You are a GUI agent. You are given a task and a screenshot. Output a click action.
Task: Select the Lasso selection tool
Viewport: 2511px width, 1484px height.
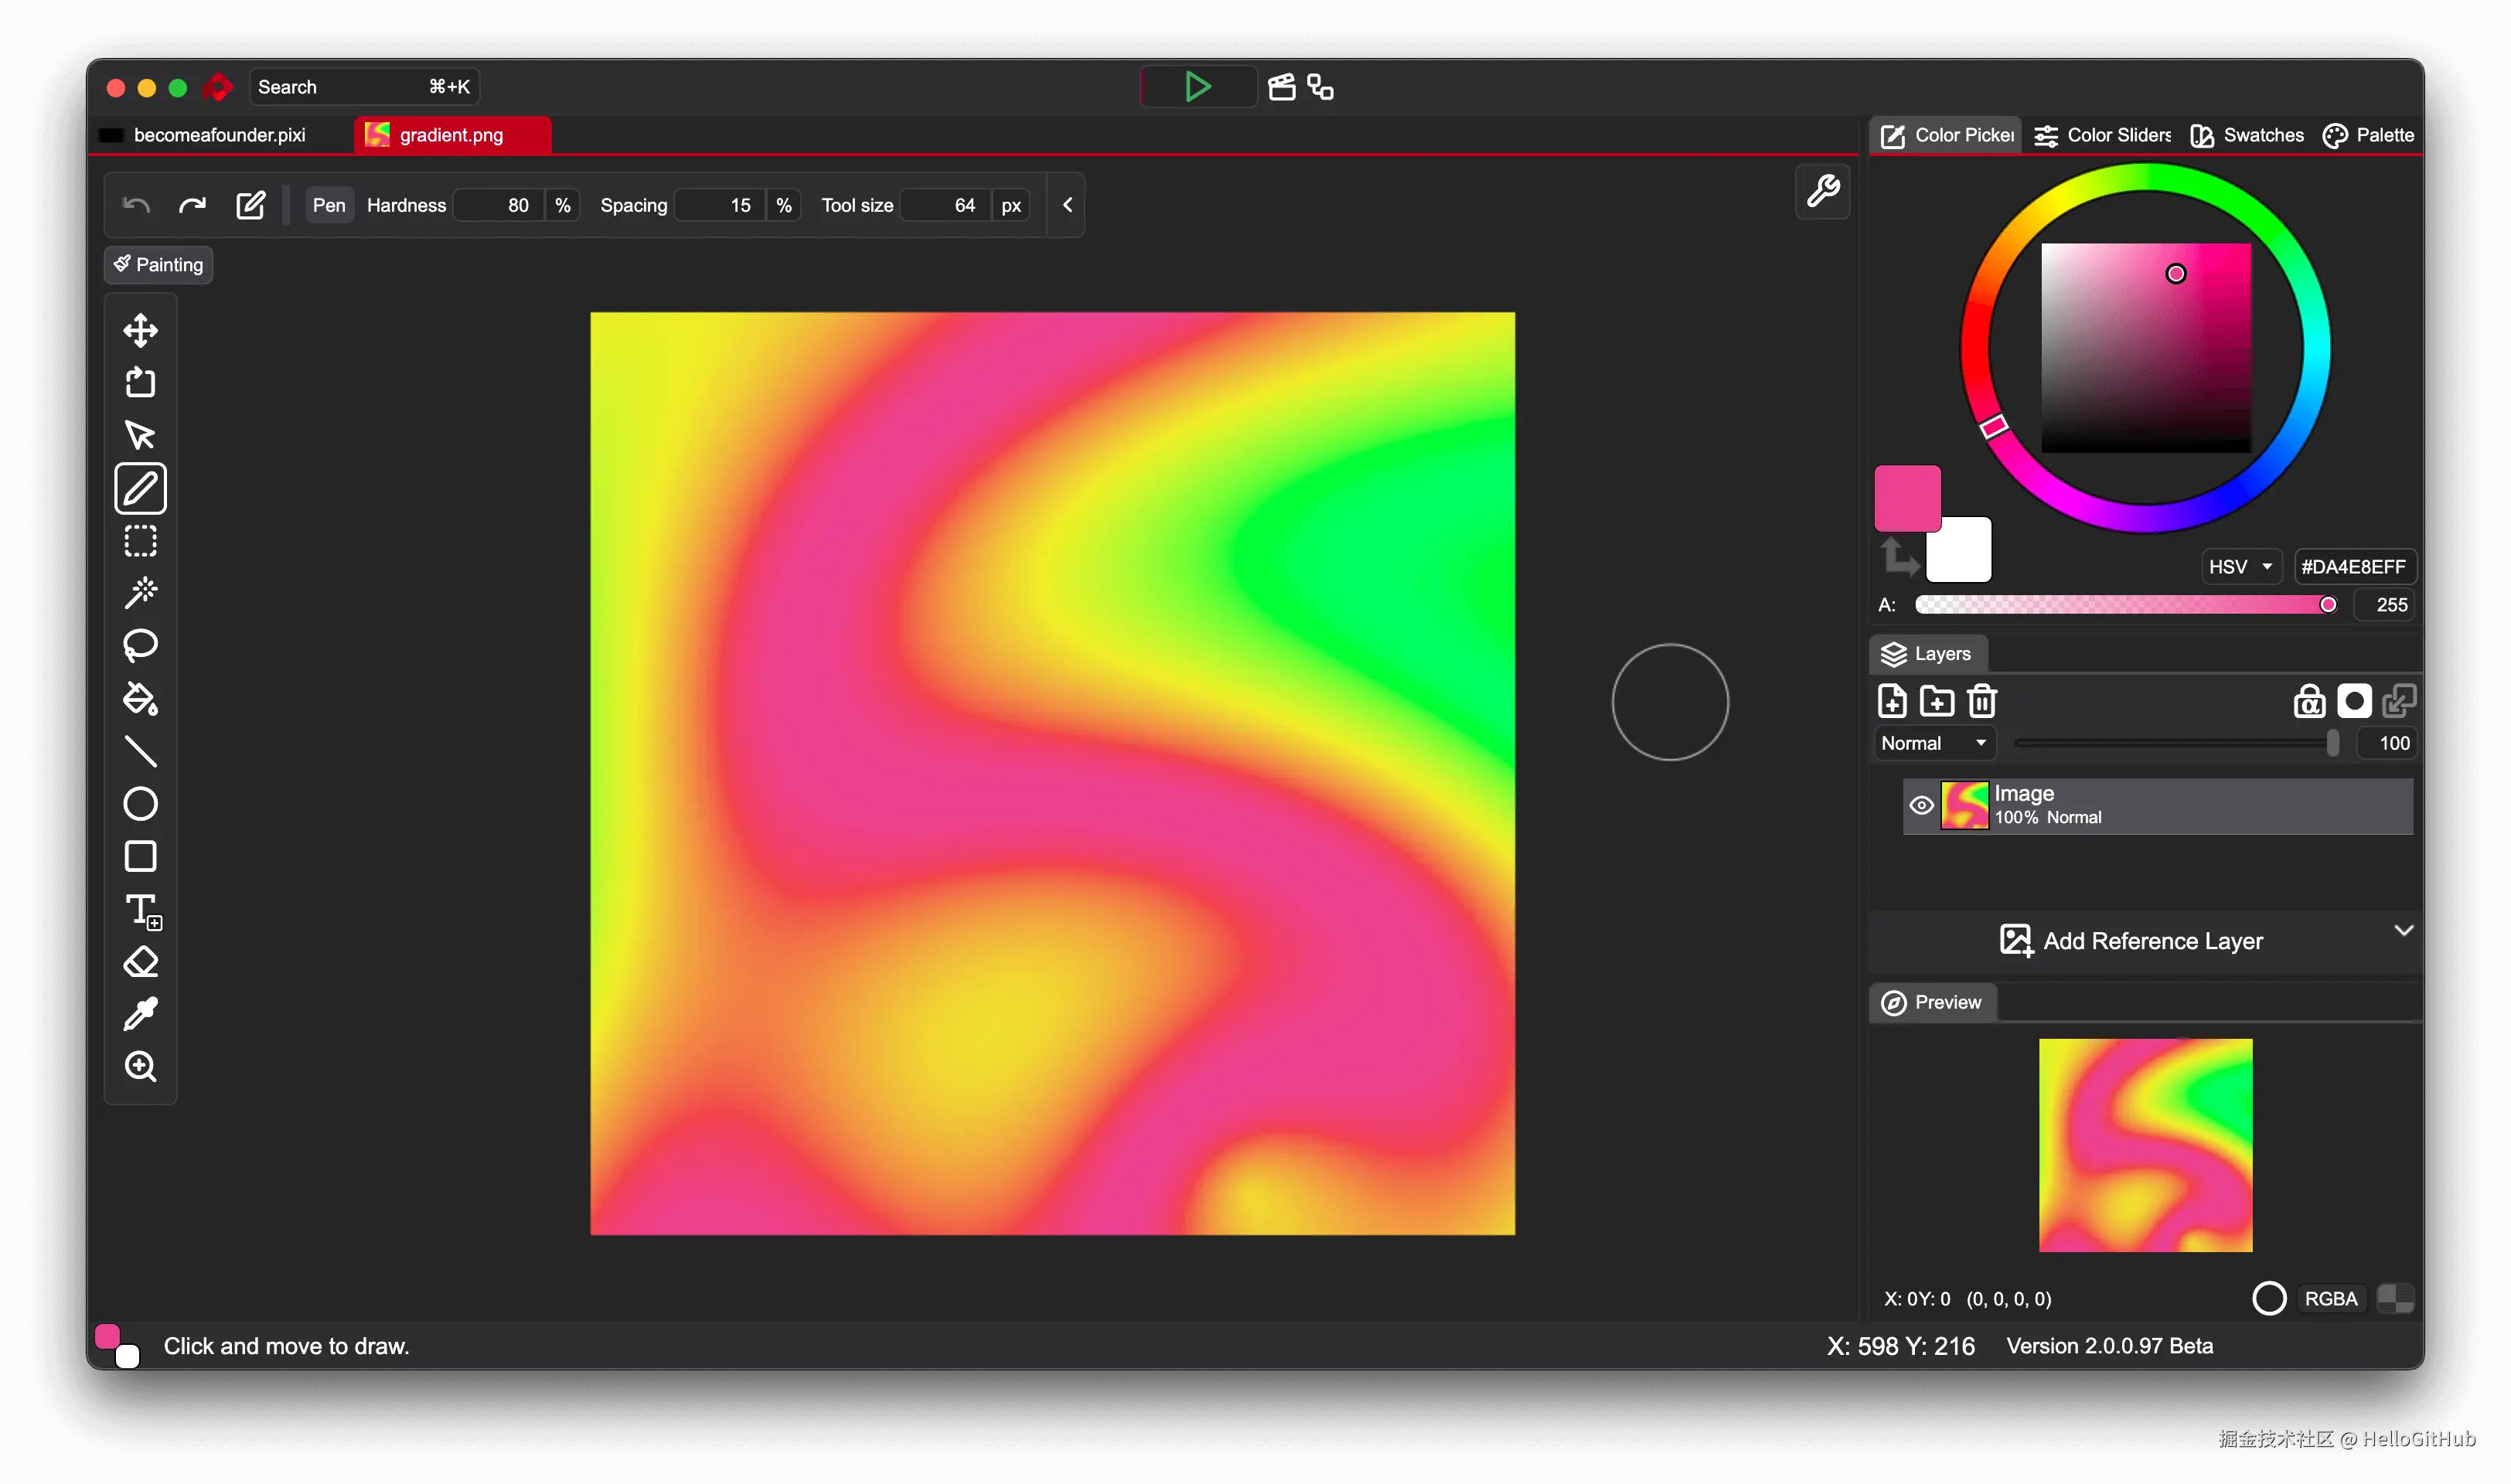click(140, 645)
